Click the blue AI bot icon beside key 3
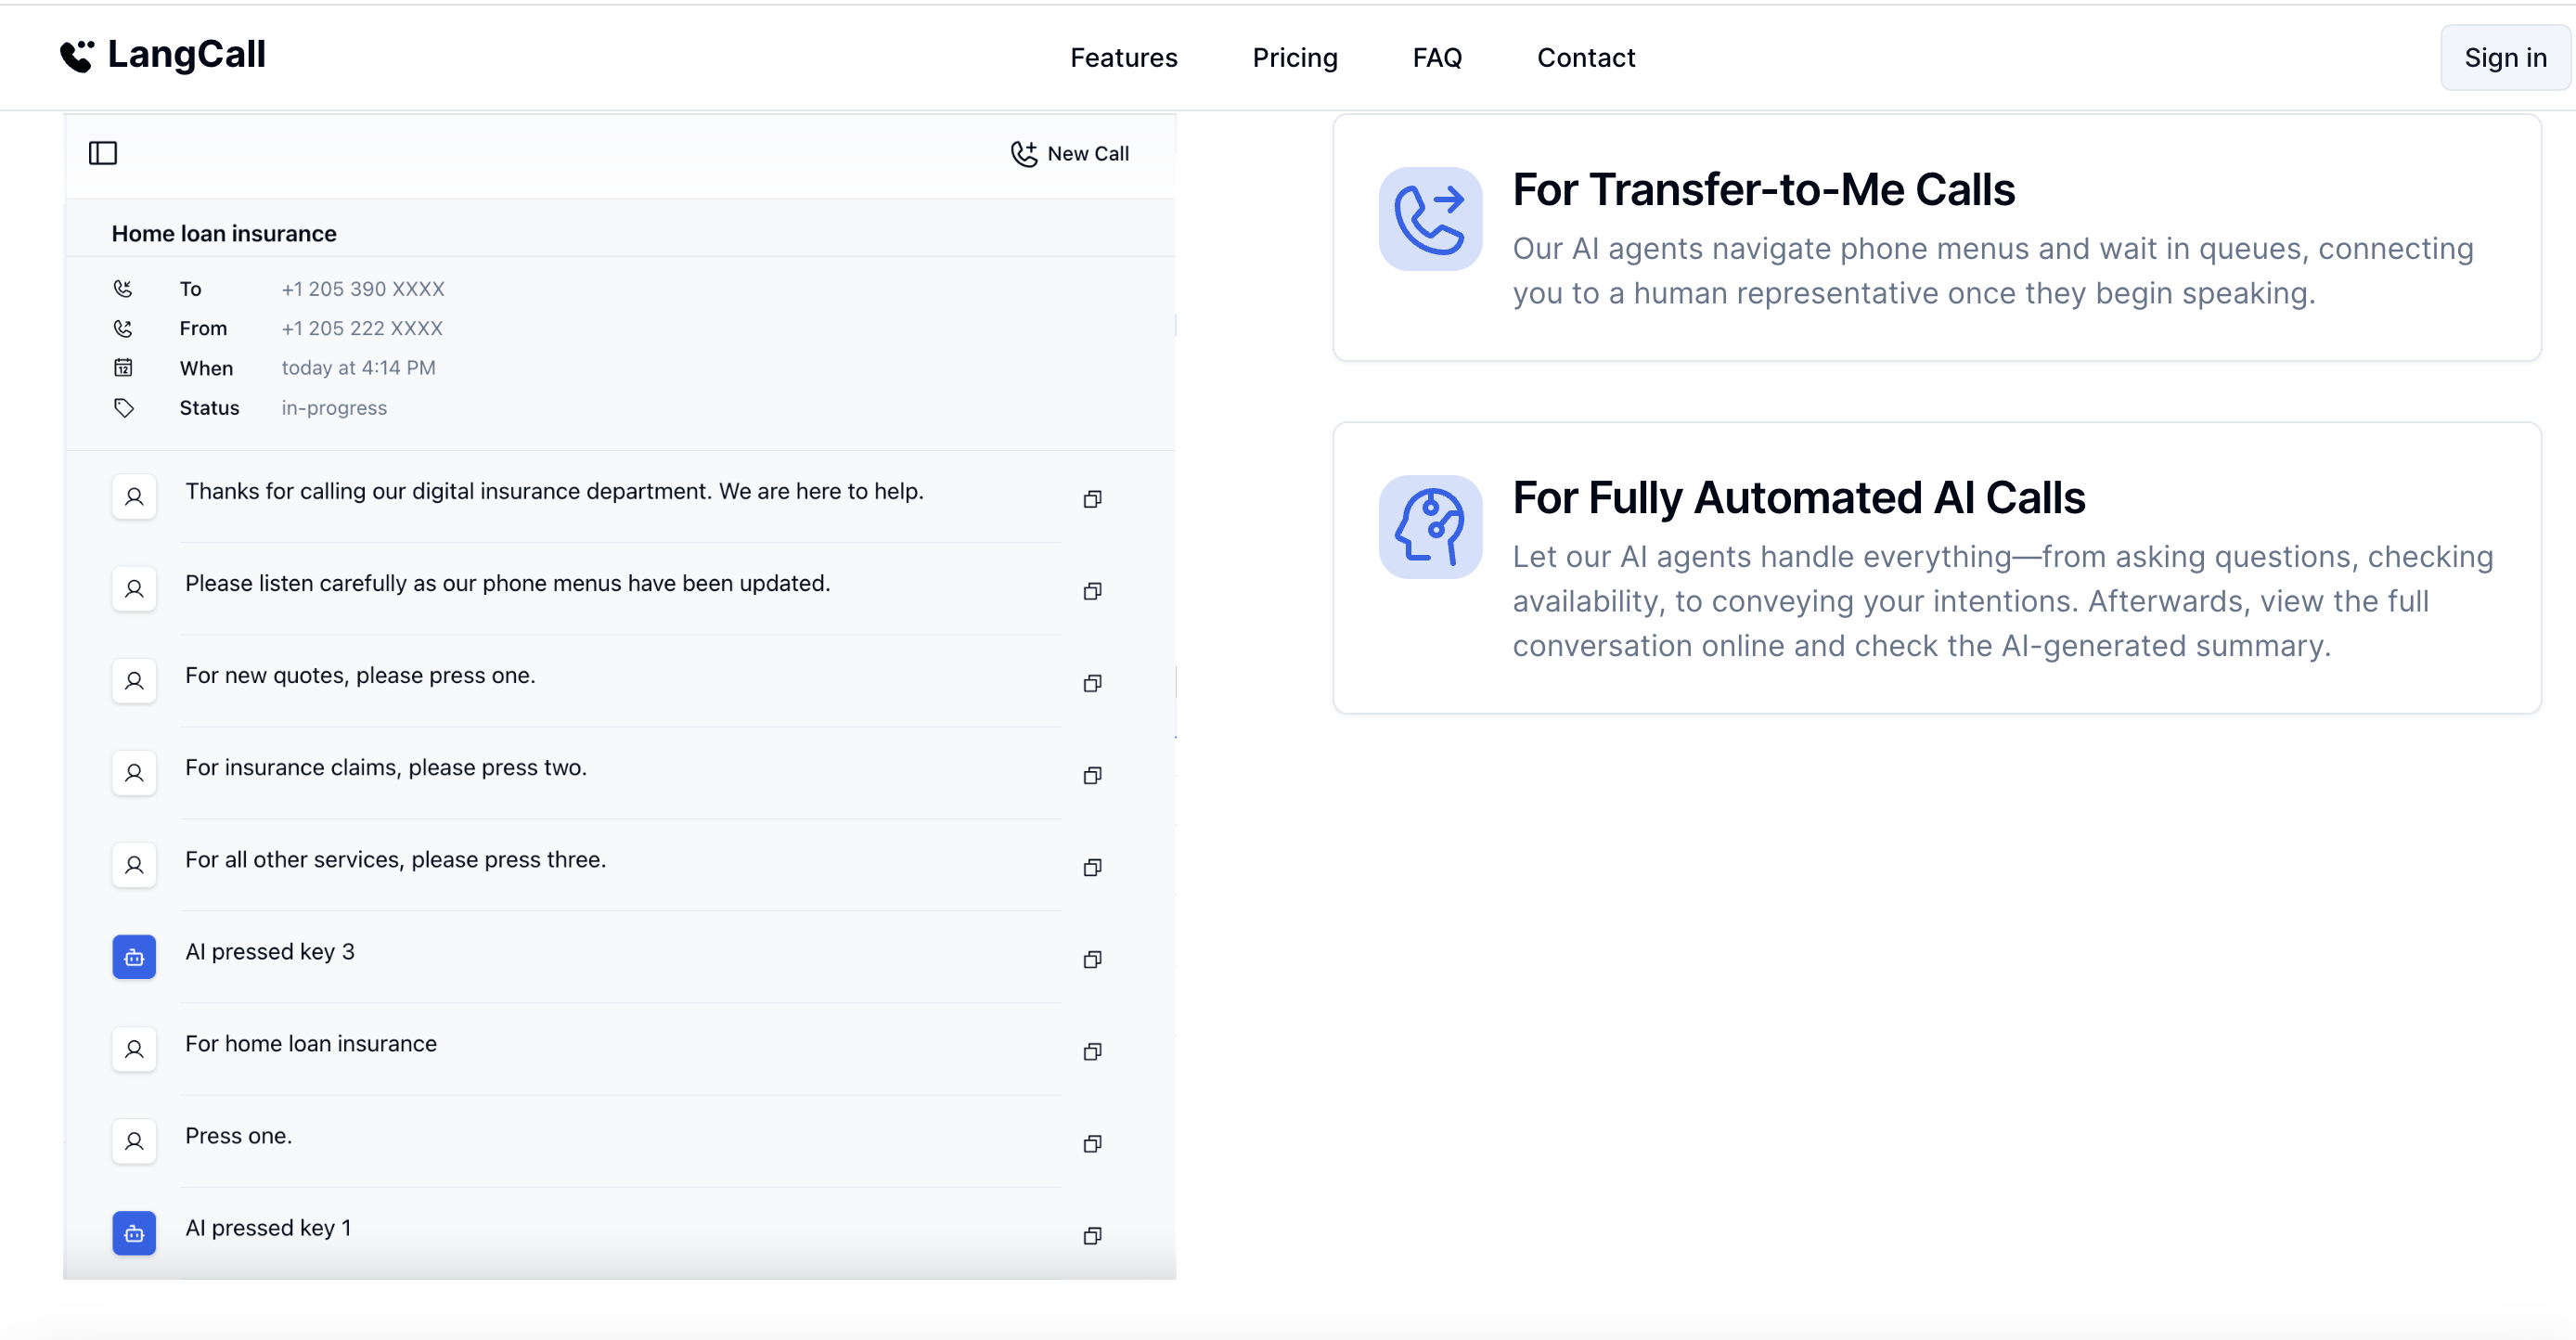Image resolution: width=2576 pixels, height=1340 pixels. coord(134,957)
